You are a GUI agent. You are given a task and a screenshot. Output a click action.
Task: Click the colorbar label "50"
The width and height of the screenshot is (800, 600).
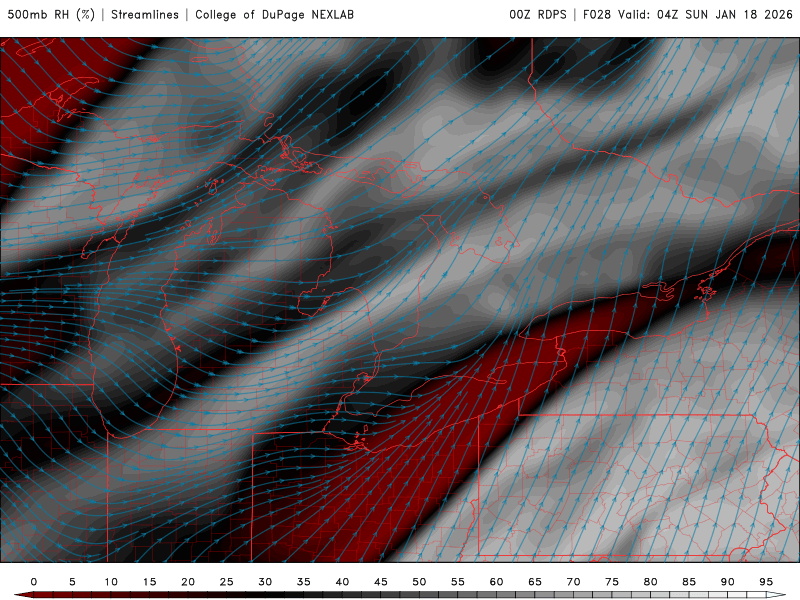[x=419, y=582]
